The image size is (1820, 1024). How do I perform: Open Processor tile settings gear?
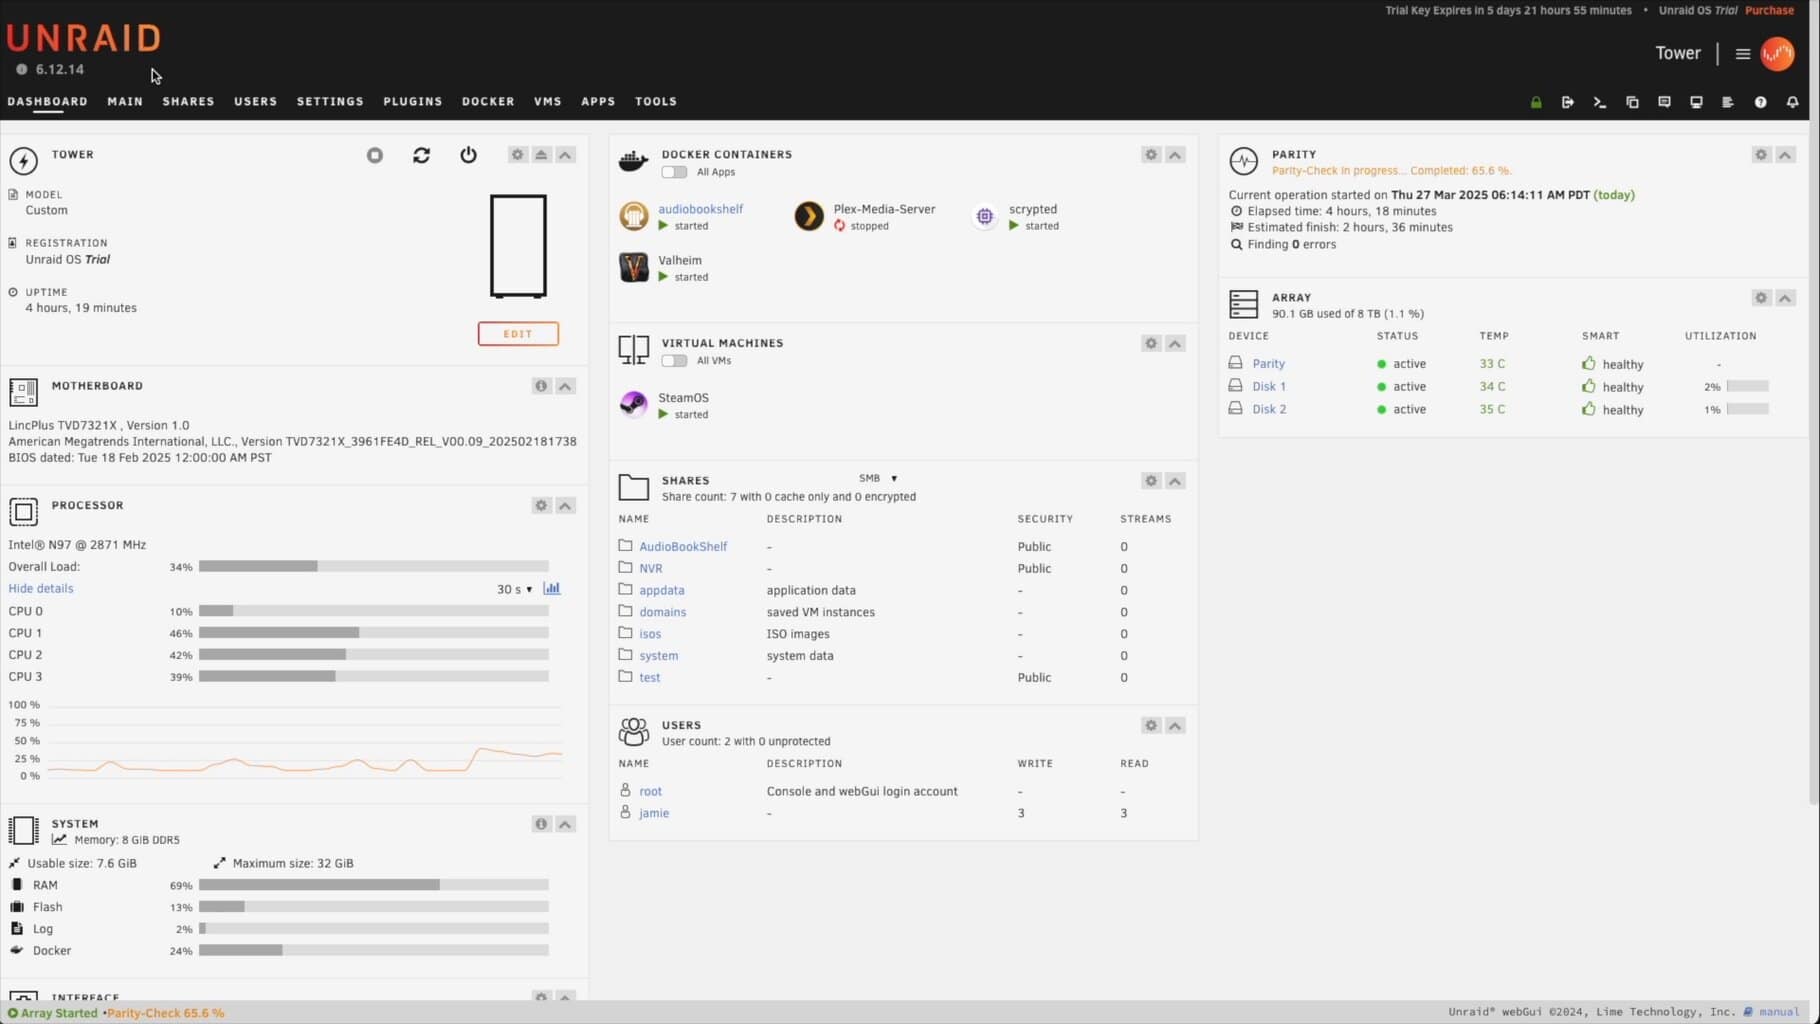(x=541, y=506)
